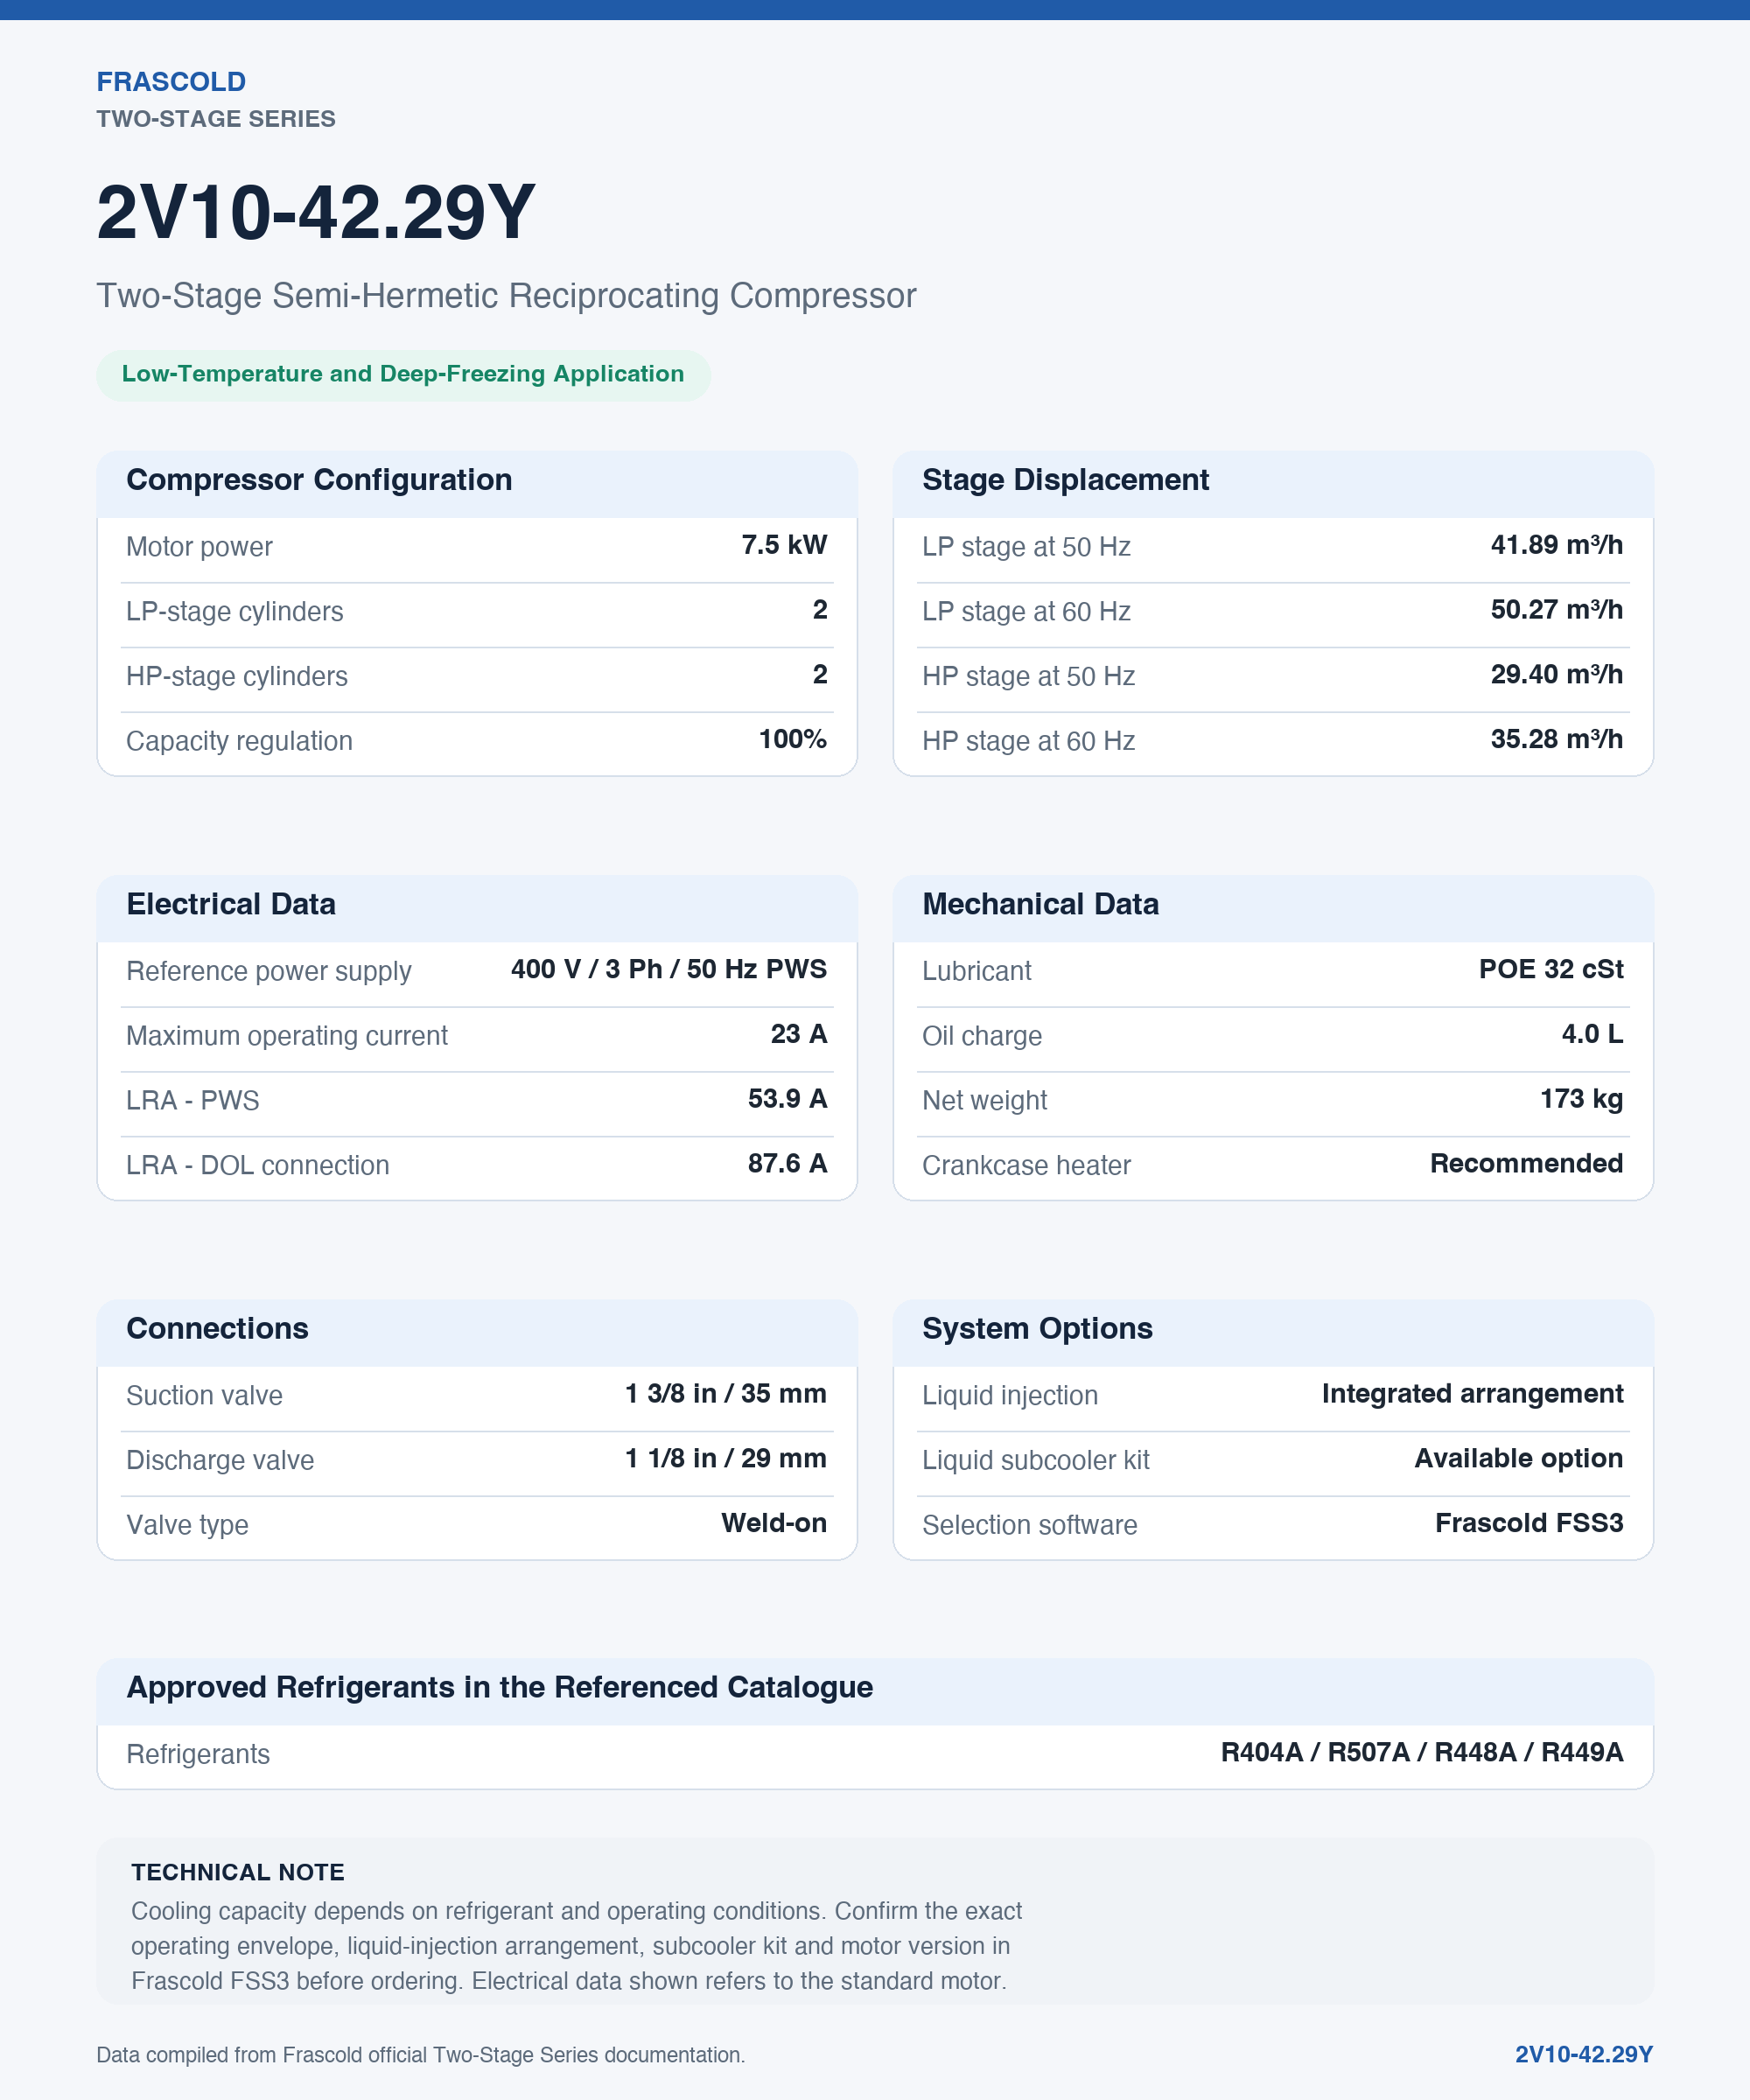
Task: Click the 35.28 m³/h displacement value
Action: pos(1557,739)
